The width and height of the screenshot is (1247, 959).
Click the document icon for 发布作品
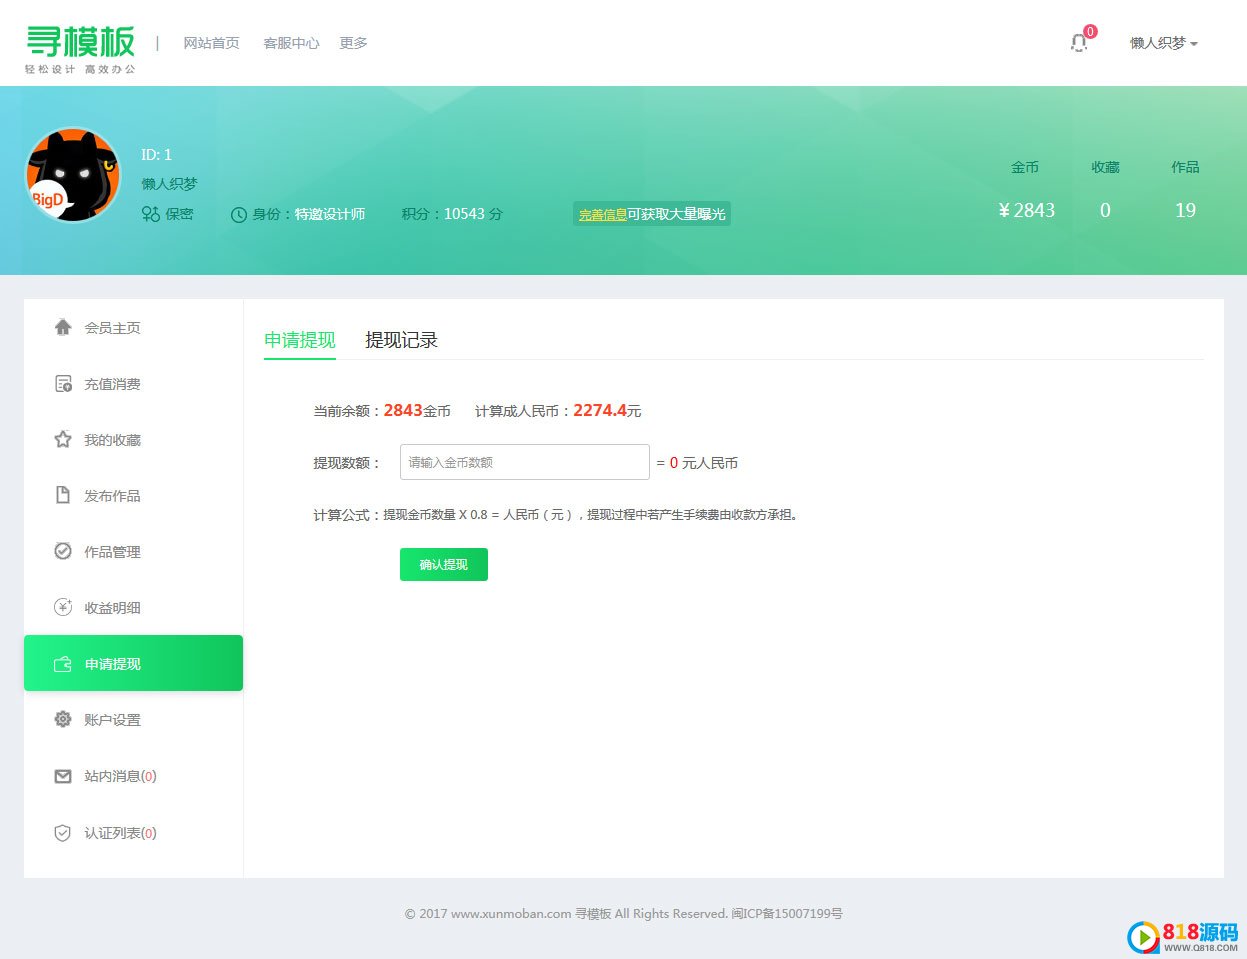coord(63,495)
